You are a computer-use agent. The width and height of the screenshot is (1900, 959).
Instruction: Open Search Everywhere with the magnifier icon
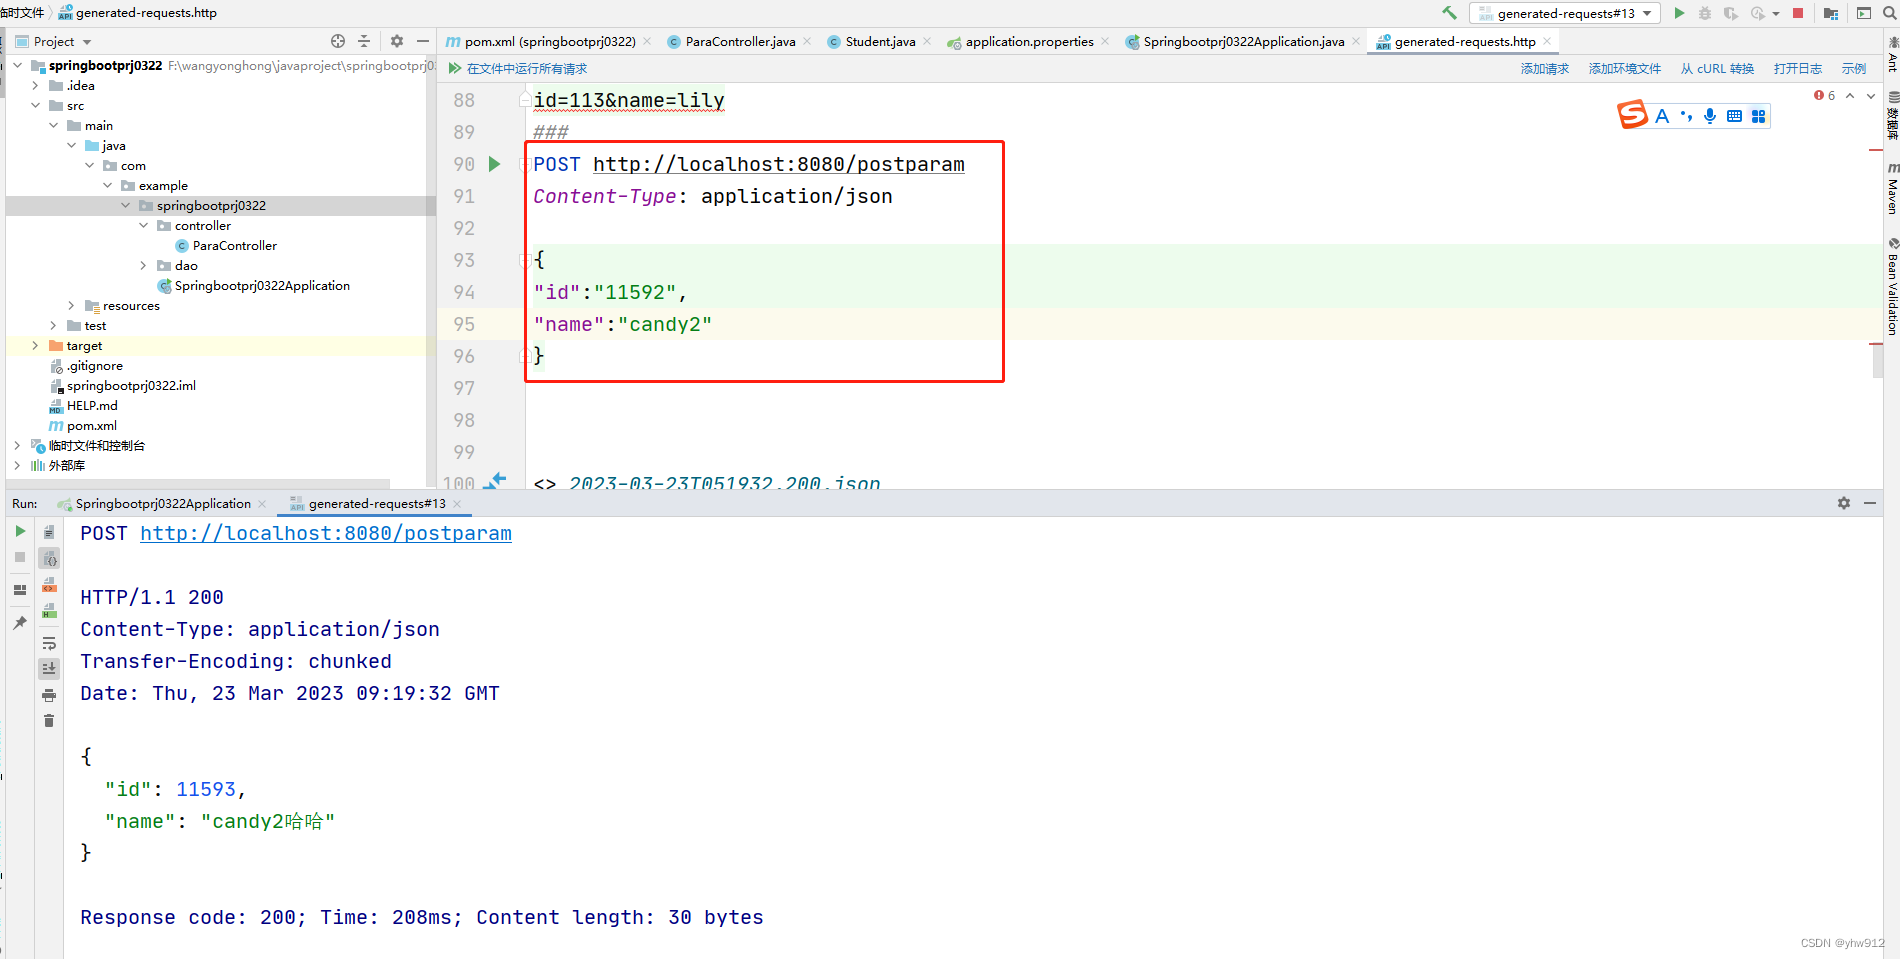(1888, 12)
